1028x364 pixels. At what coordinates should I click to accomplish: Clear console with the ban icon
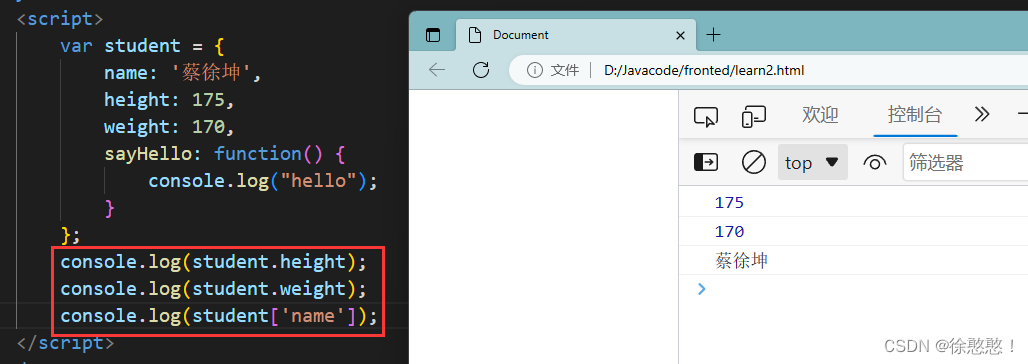pyautogui.click(x=753, y=162)
